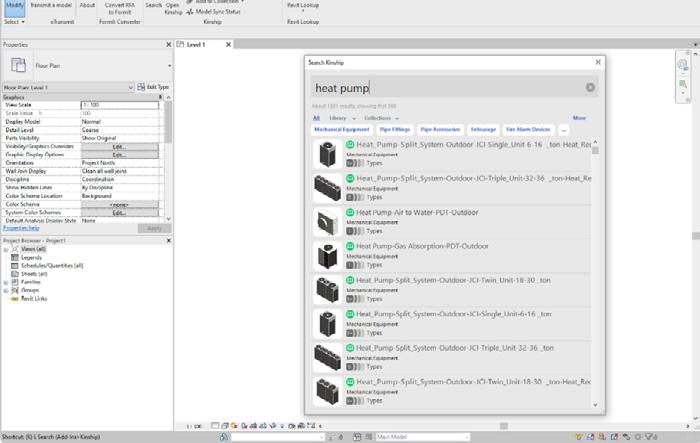
Task: Click the Graphic Display Options Edit button
Action: pos(120,155)
